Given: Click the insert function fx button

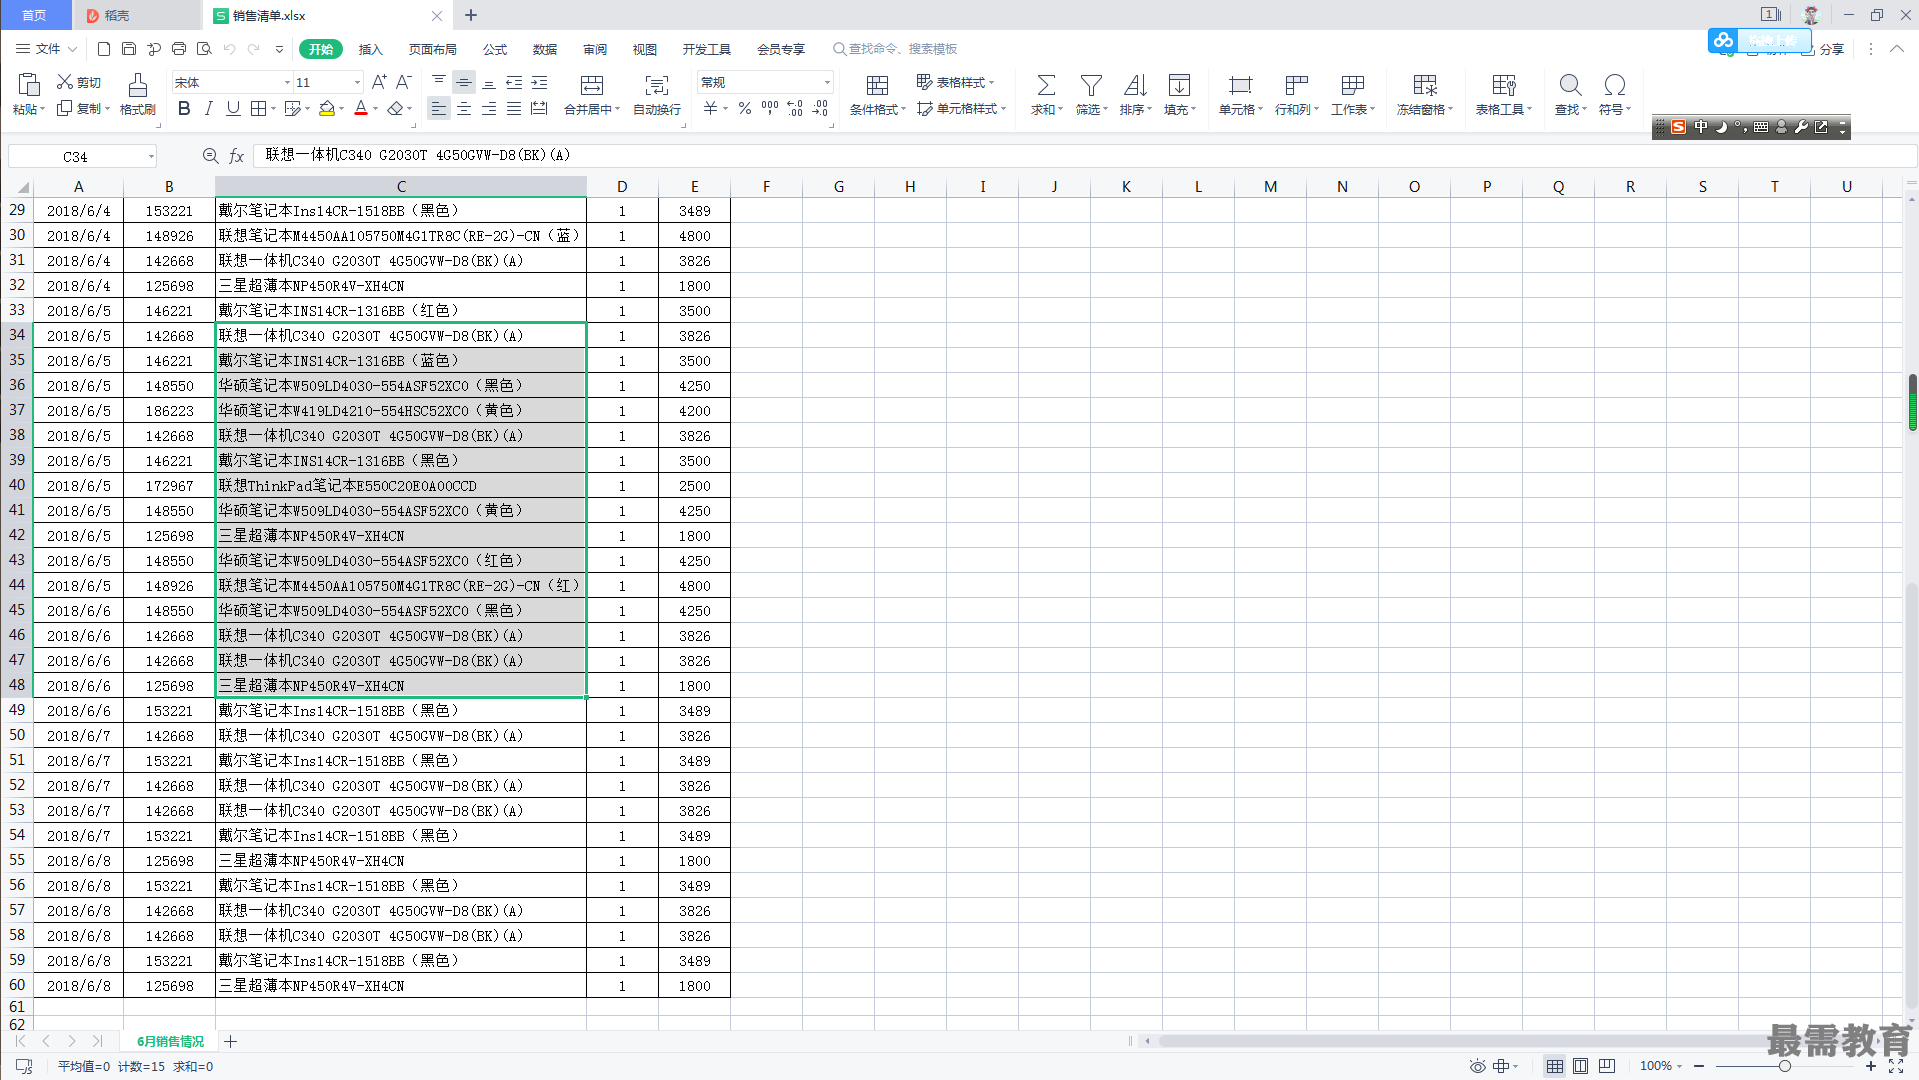Looking at the screenshot, I should [237, 156].
